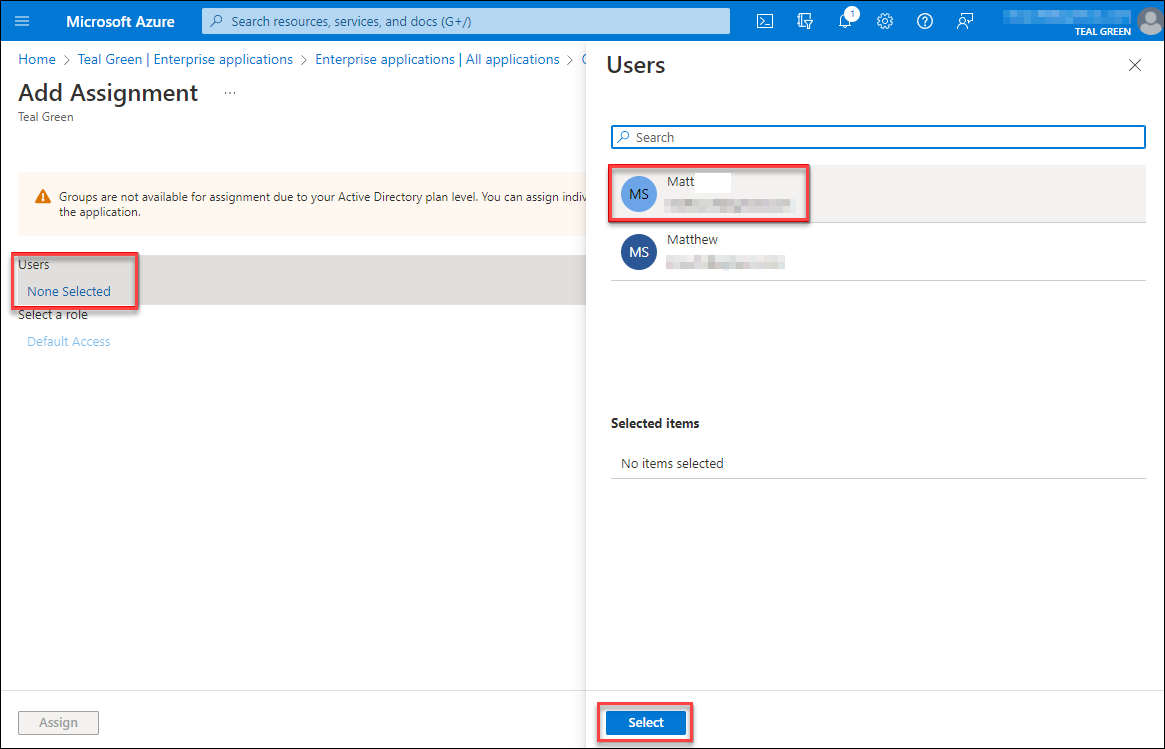1165x749 pixels.
Task: Open the Settings gear in the header
Action: pos(884,21)
